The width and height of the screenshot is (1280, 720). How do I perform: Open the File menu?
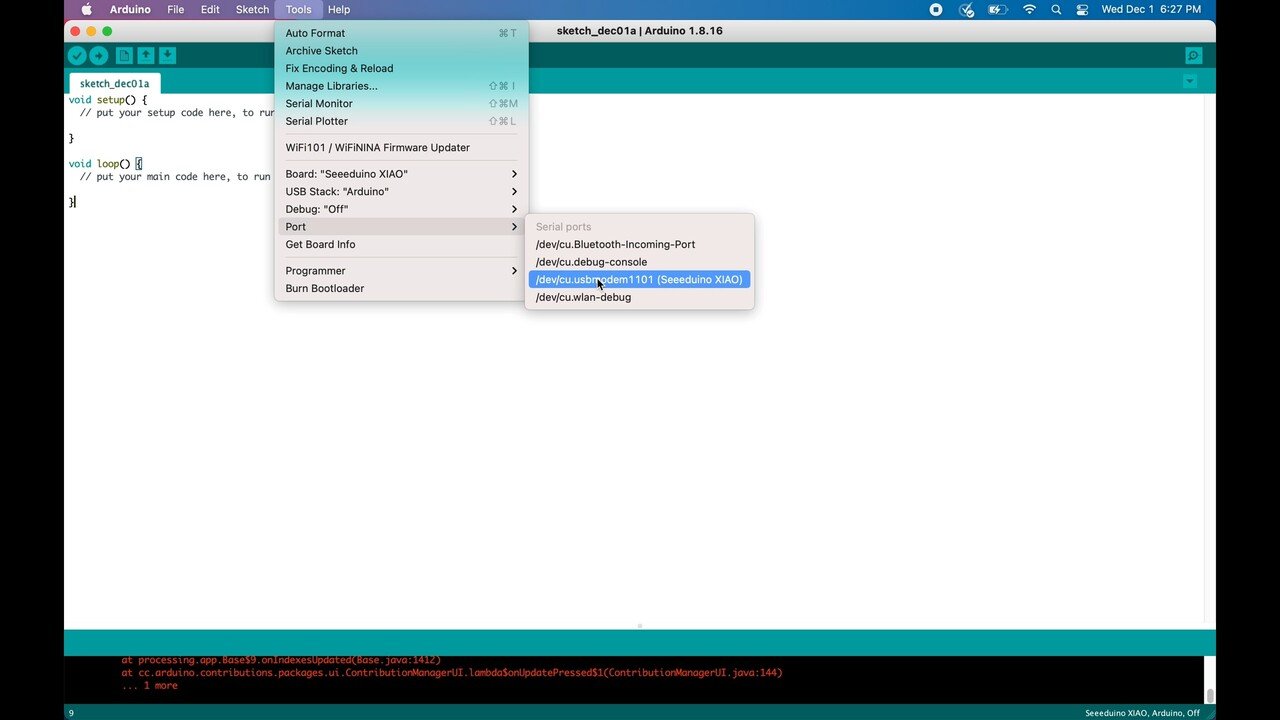tap(175, 10)
